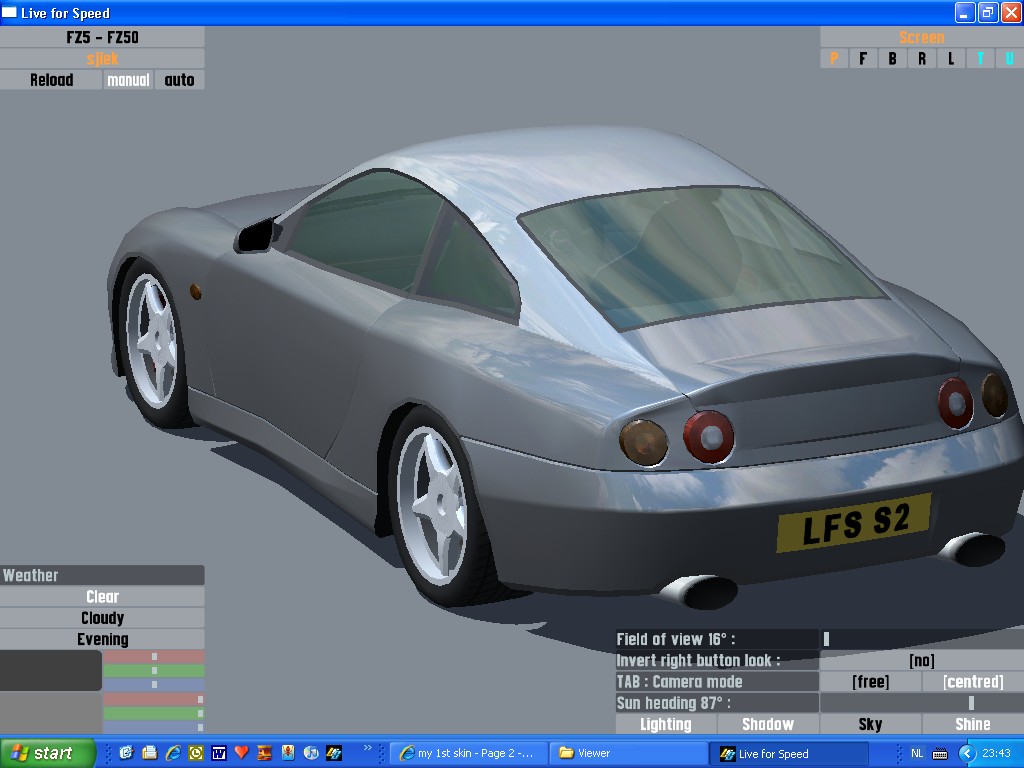Switch to the 'my 1st skin - Page 2' taskbar window
Screen dimensions: 1024x768
click(x=468, y=754)
